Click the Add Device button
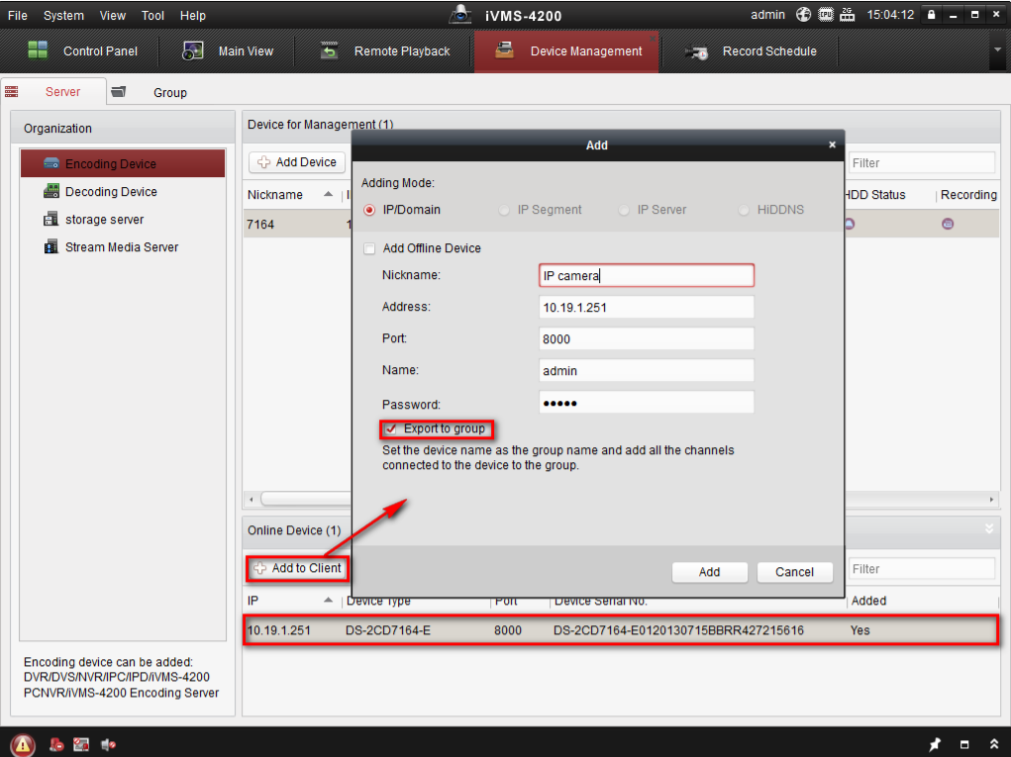This screenshot has width=1011, height=757. pos(297,162)
